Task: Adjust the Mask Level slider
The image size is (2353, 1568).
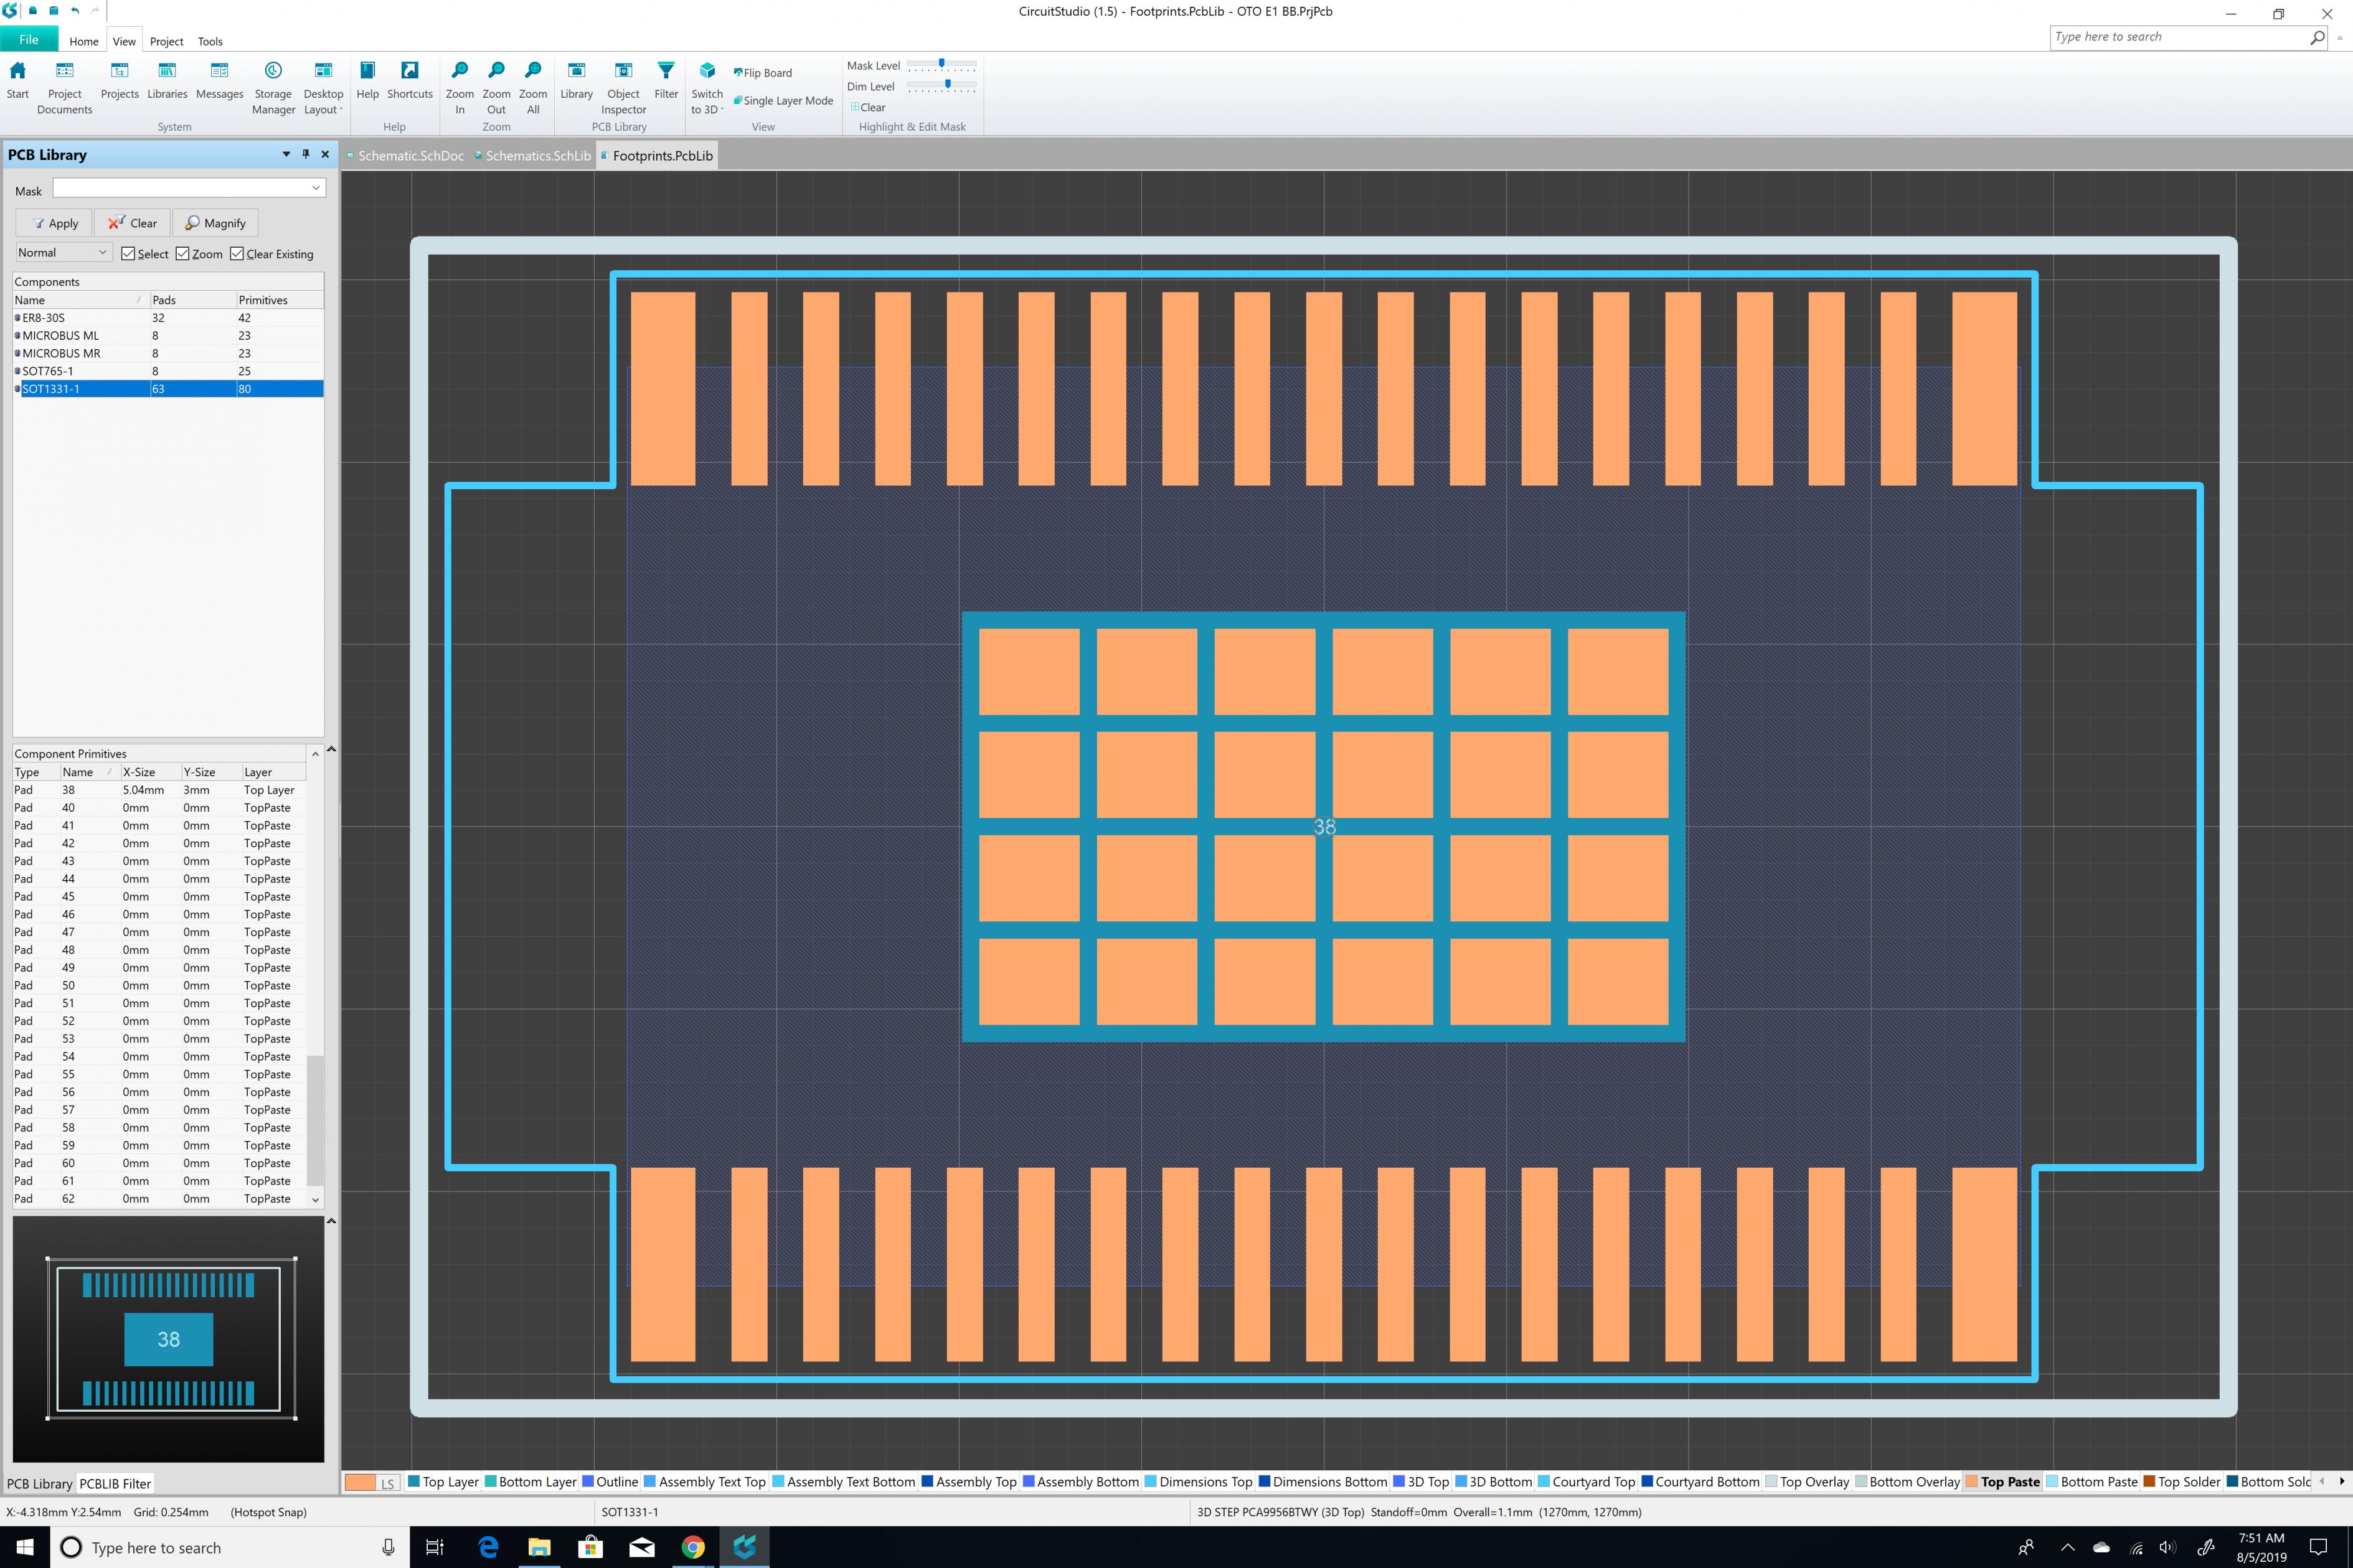Action: (941, 65)
